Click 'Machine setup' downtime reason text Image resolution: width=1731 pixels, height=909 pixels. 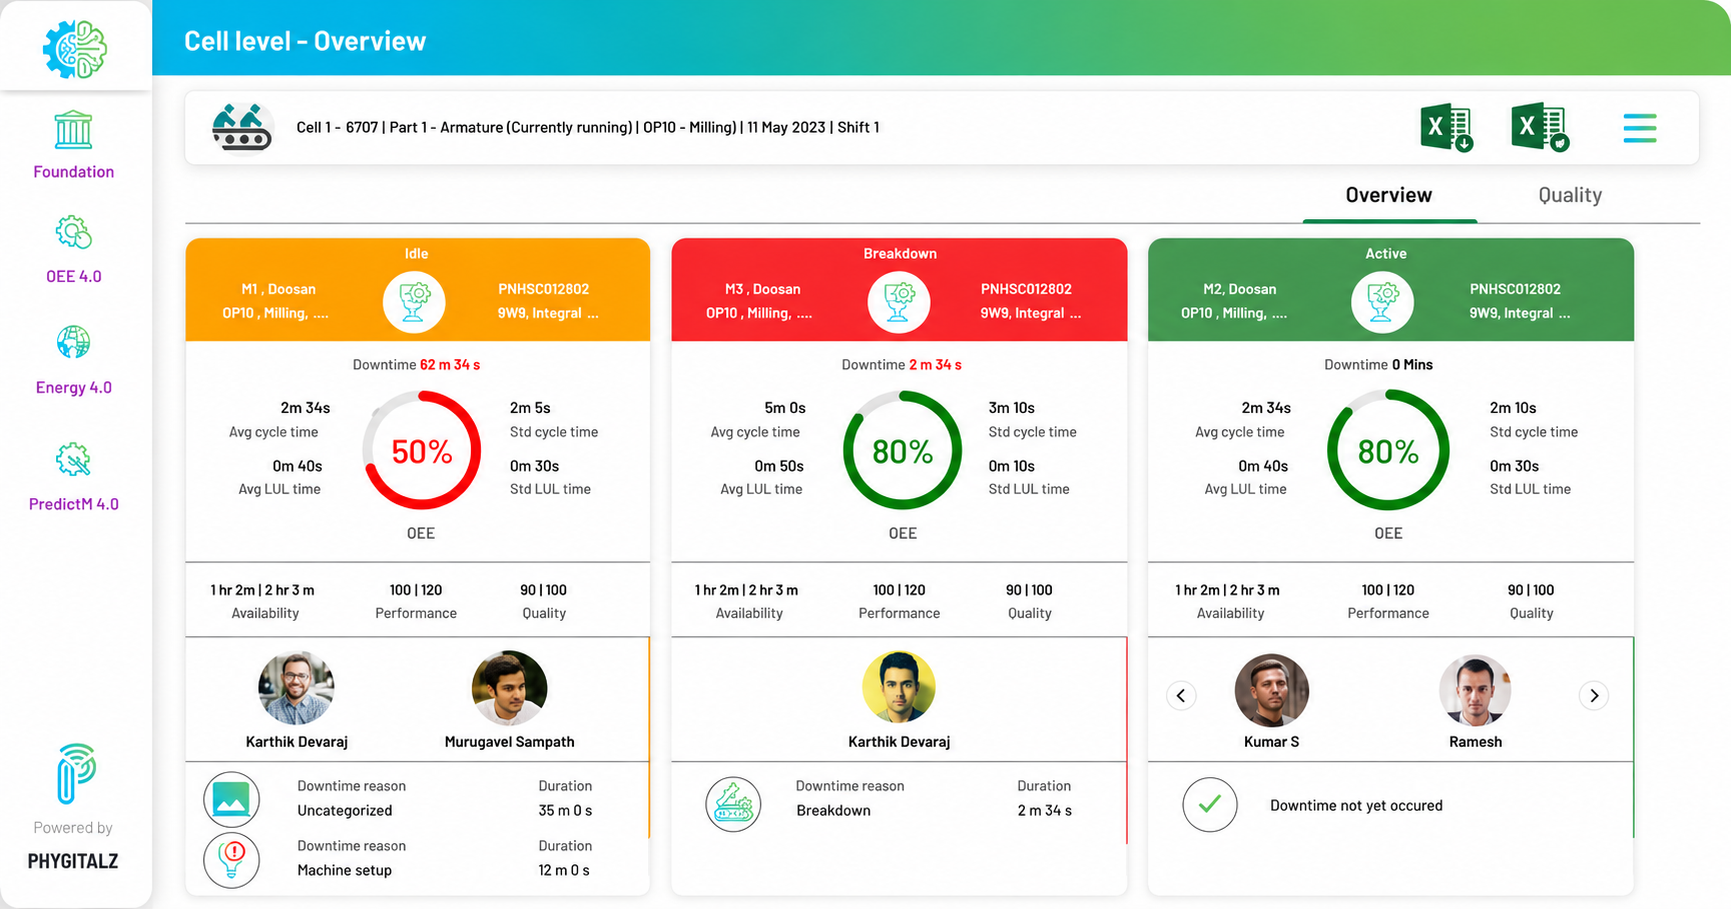pyautogui.click(x=344, y=870)
